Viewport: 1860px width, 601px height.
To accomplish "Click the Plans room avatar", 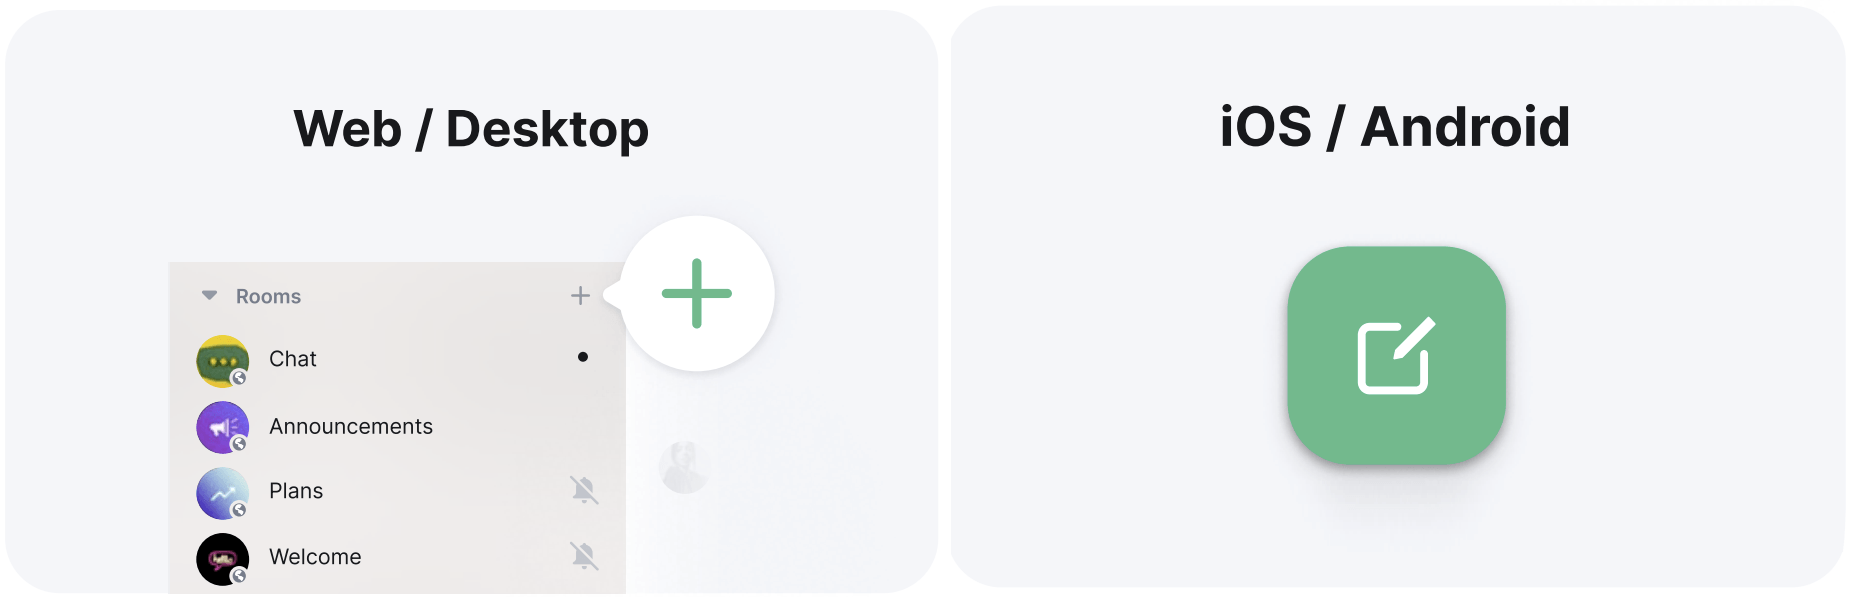I will tap(222, 493).
